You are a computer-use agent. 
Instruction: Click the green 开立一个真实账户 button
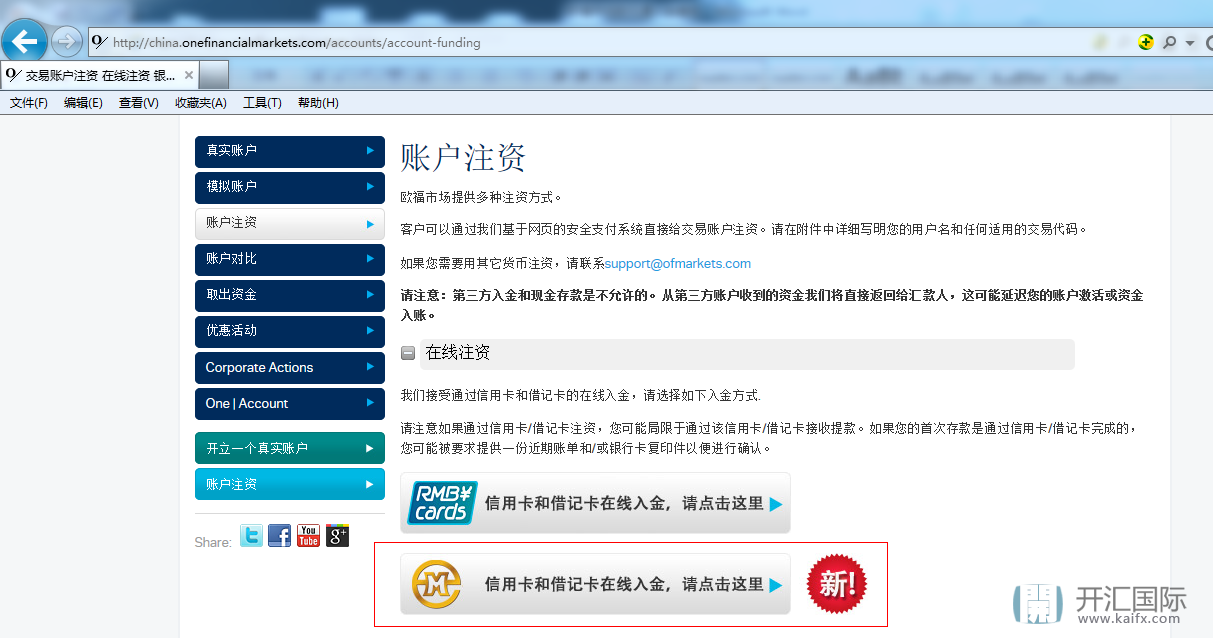pyautogui.click(x=289, y=448)
